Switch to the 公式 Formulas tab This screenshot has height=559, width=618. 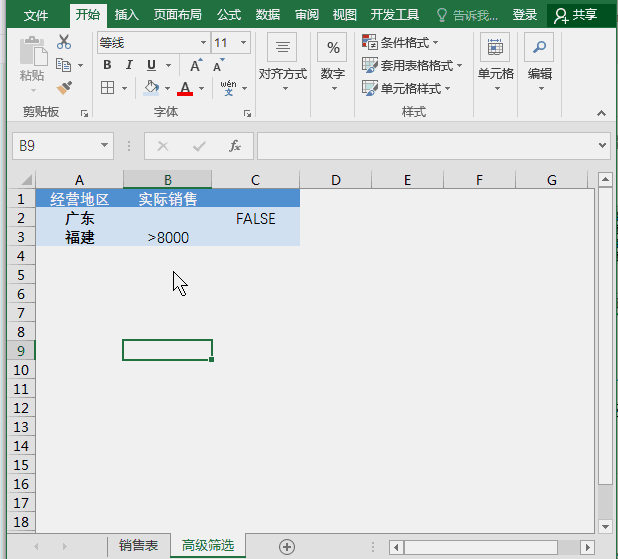pos(229,15)
